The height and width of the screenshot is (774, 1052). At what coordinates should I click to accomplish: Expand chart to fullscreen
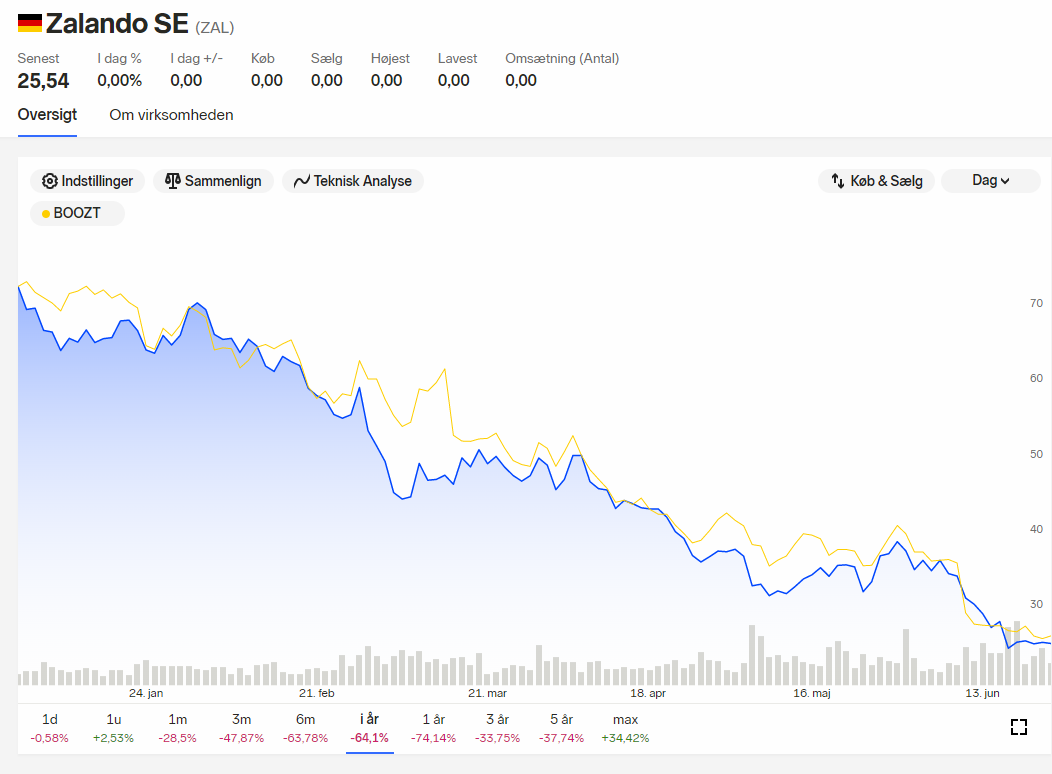(x=1018, y=727)
